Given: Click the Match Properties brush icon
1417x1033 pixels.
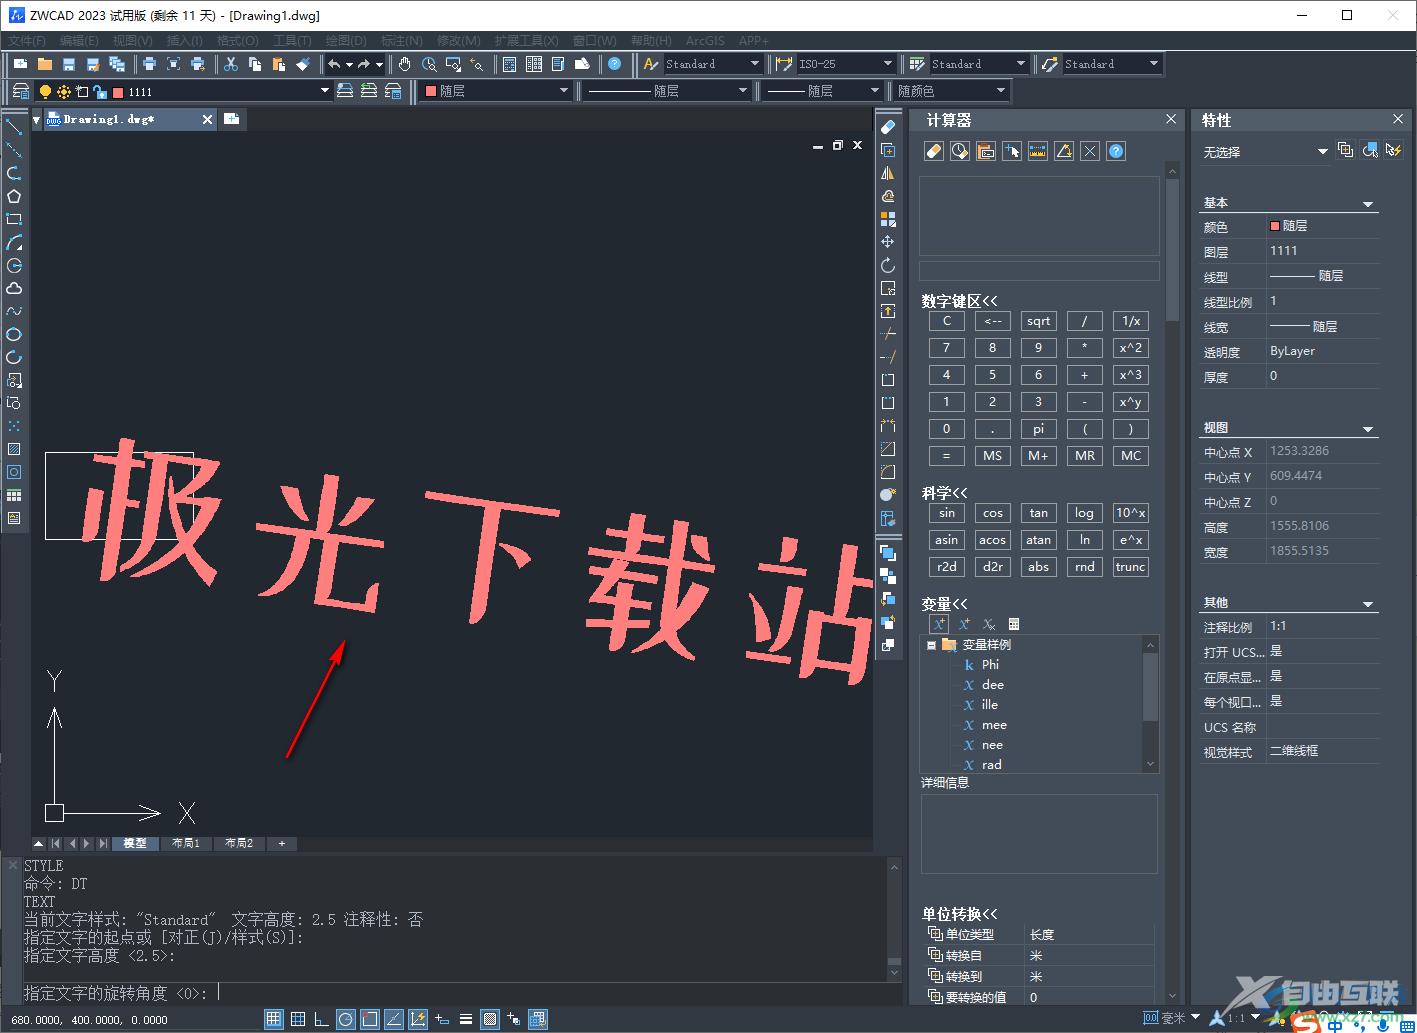Looking at the screenshot, I should (303, 64).
